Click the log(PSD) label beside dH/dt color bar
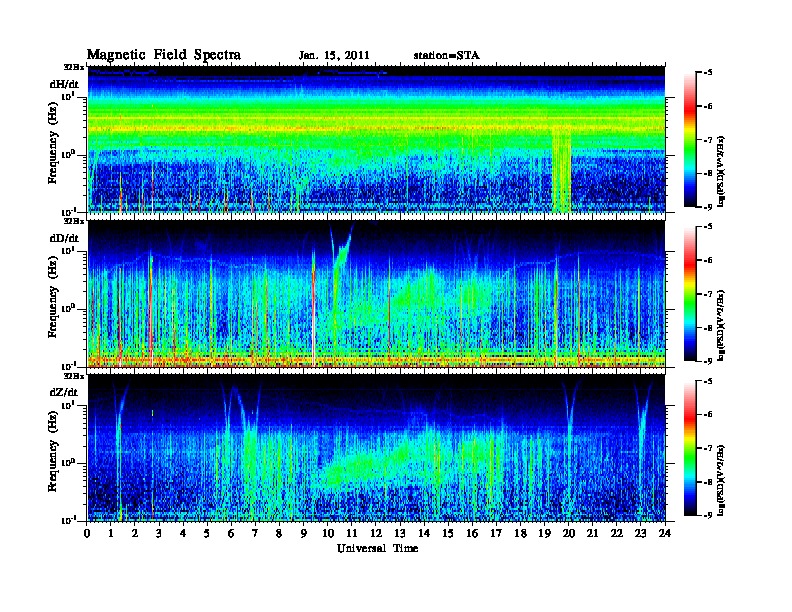This screenshot has width=792, height=612. tap(721, 171)
